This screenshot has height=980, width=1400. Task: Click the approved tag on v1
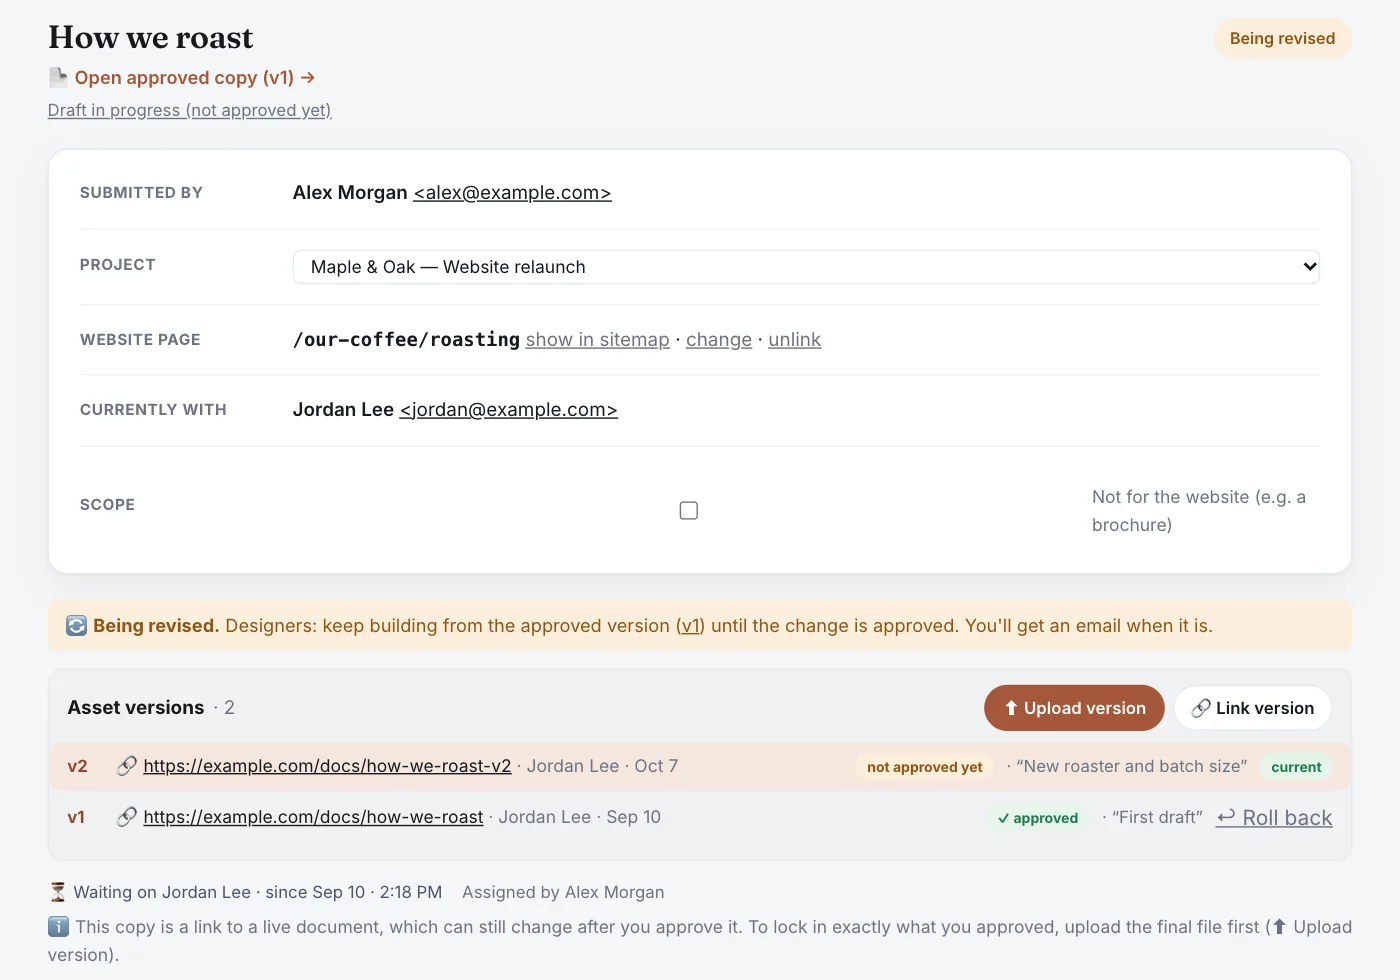pos(1037,818)
